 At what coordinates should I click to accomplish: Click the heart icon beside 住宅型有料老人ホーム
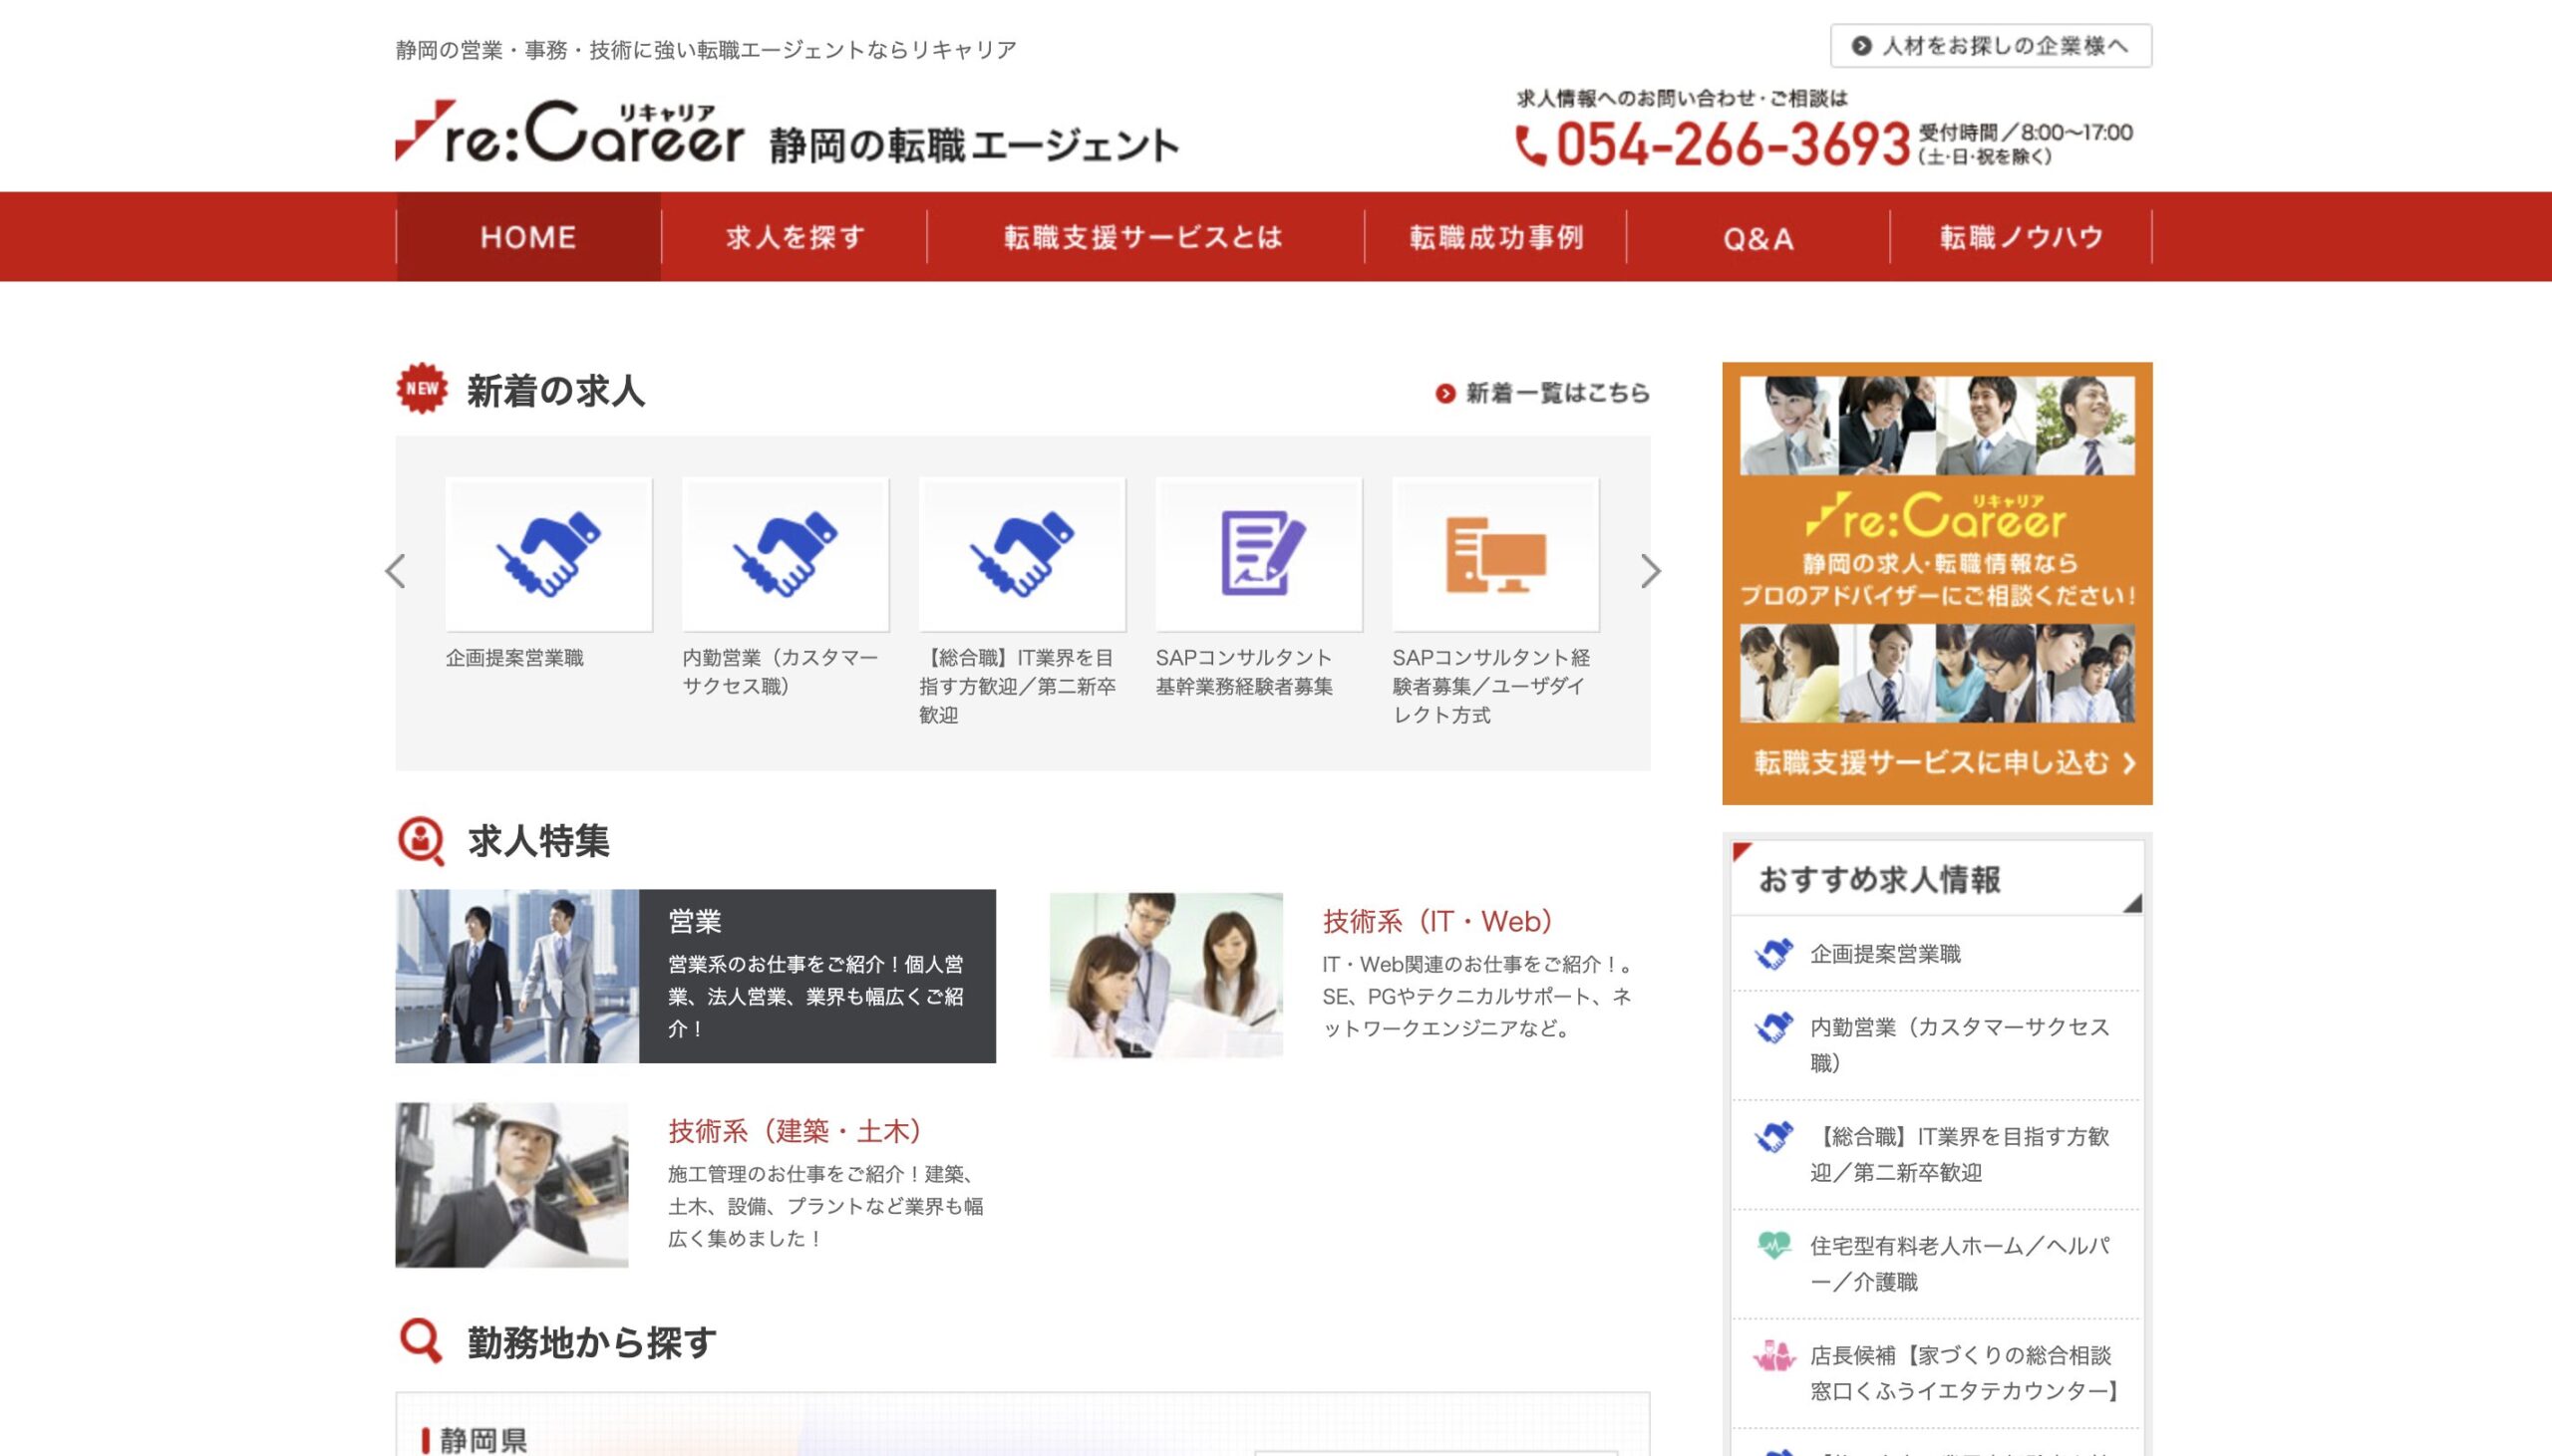1774,1245
